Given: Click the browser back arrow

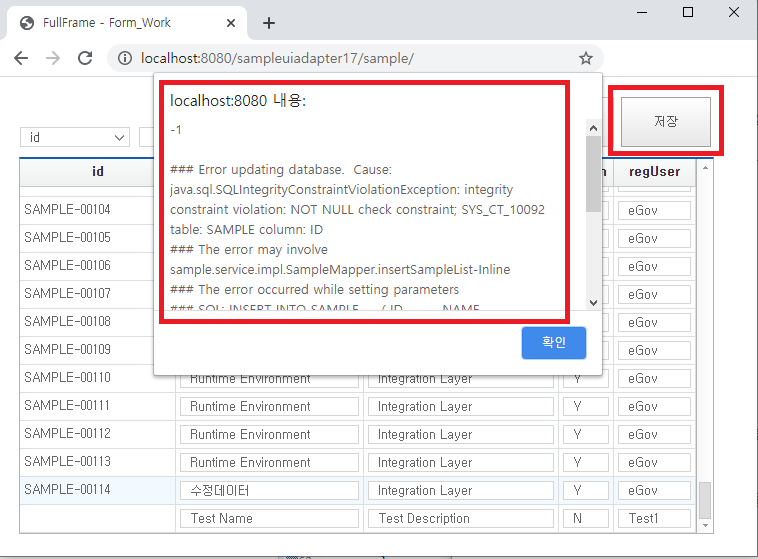Looking at the screenshot, I should (x=21, y=58).
